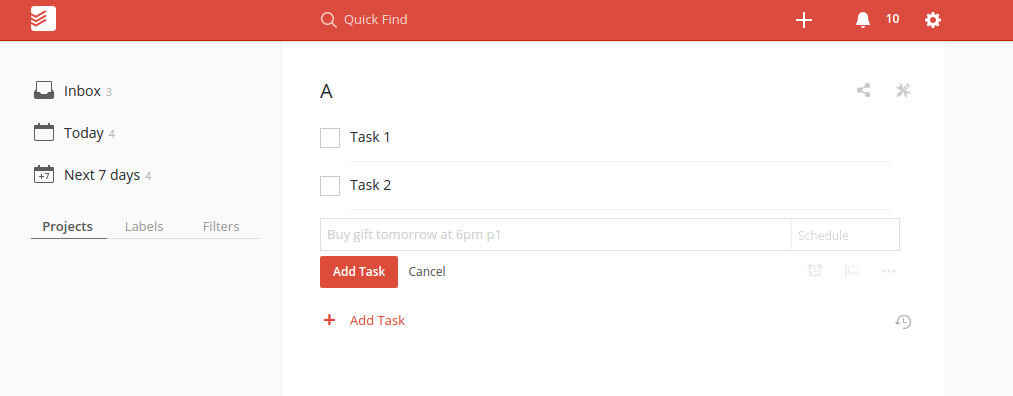The image size is (1013, 396).
Task: Open Quick Find search magnifier
Action: 329,20
